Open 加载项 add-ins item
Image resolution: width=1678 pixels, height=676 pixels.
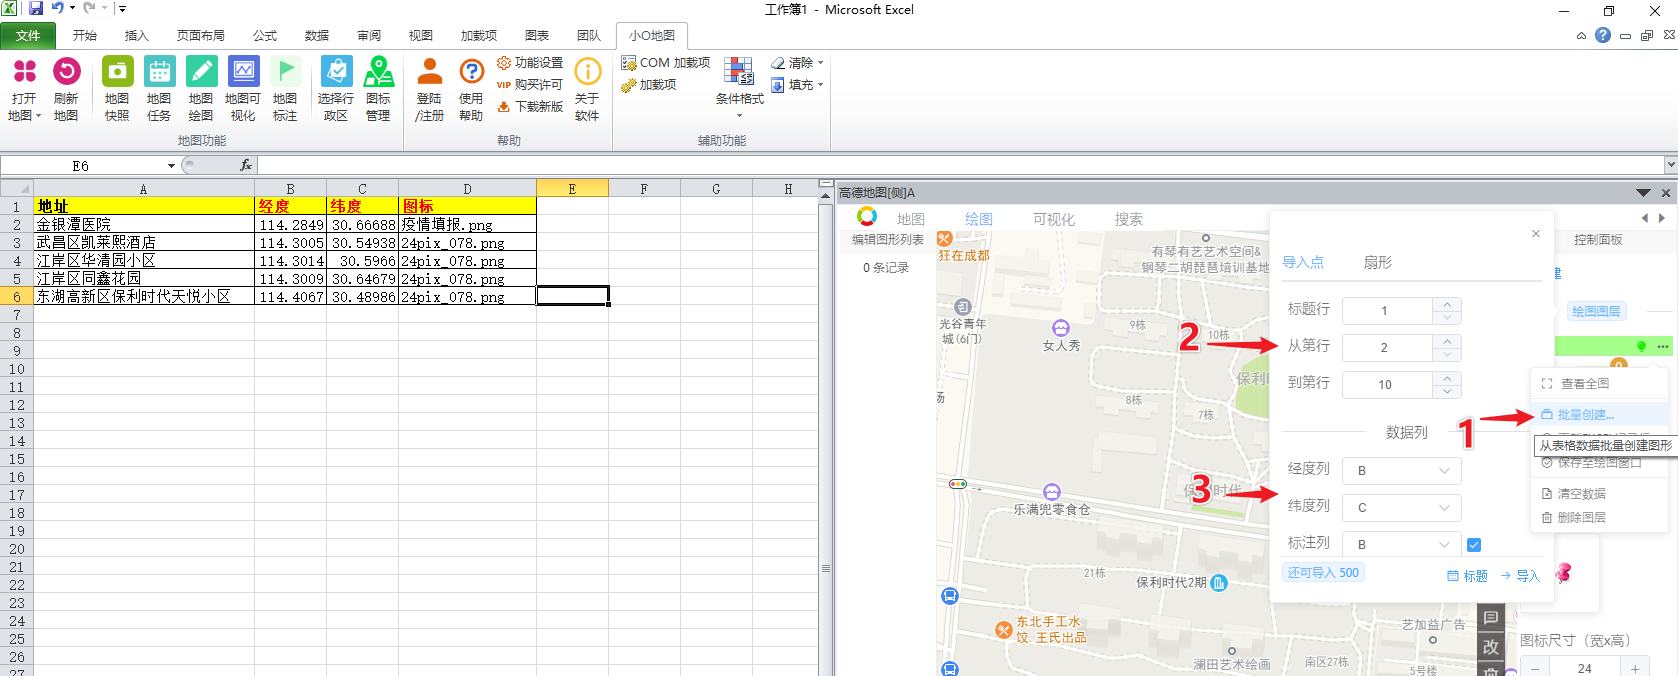pyautogui.click(x=649, y=85)
